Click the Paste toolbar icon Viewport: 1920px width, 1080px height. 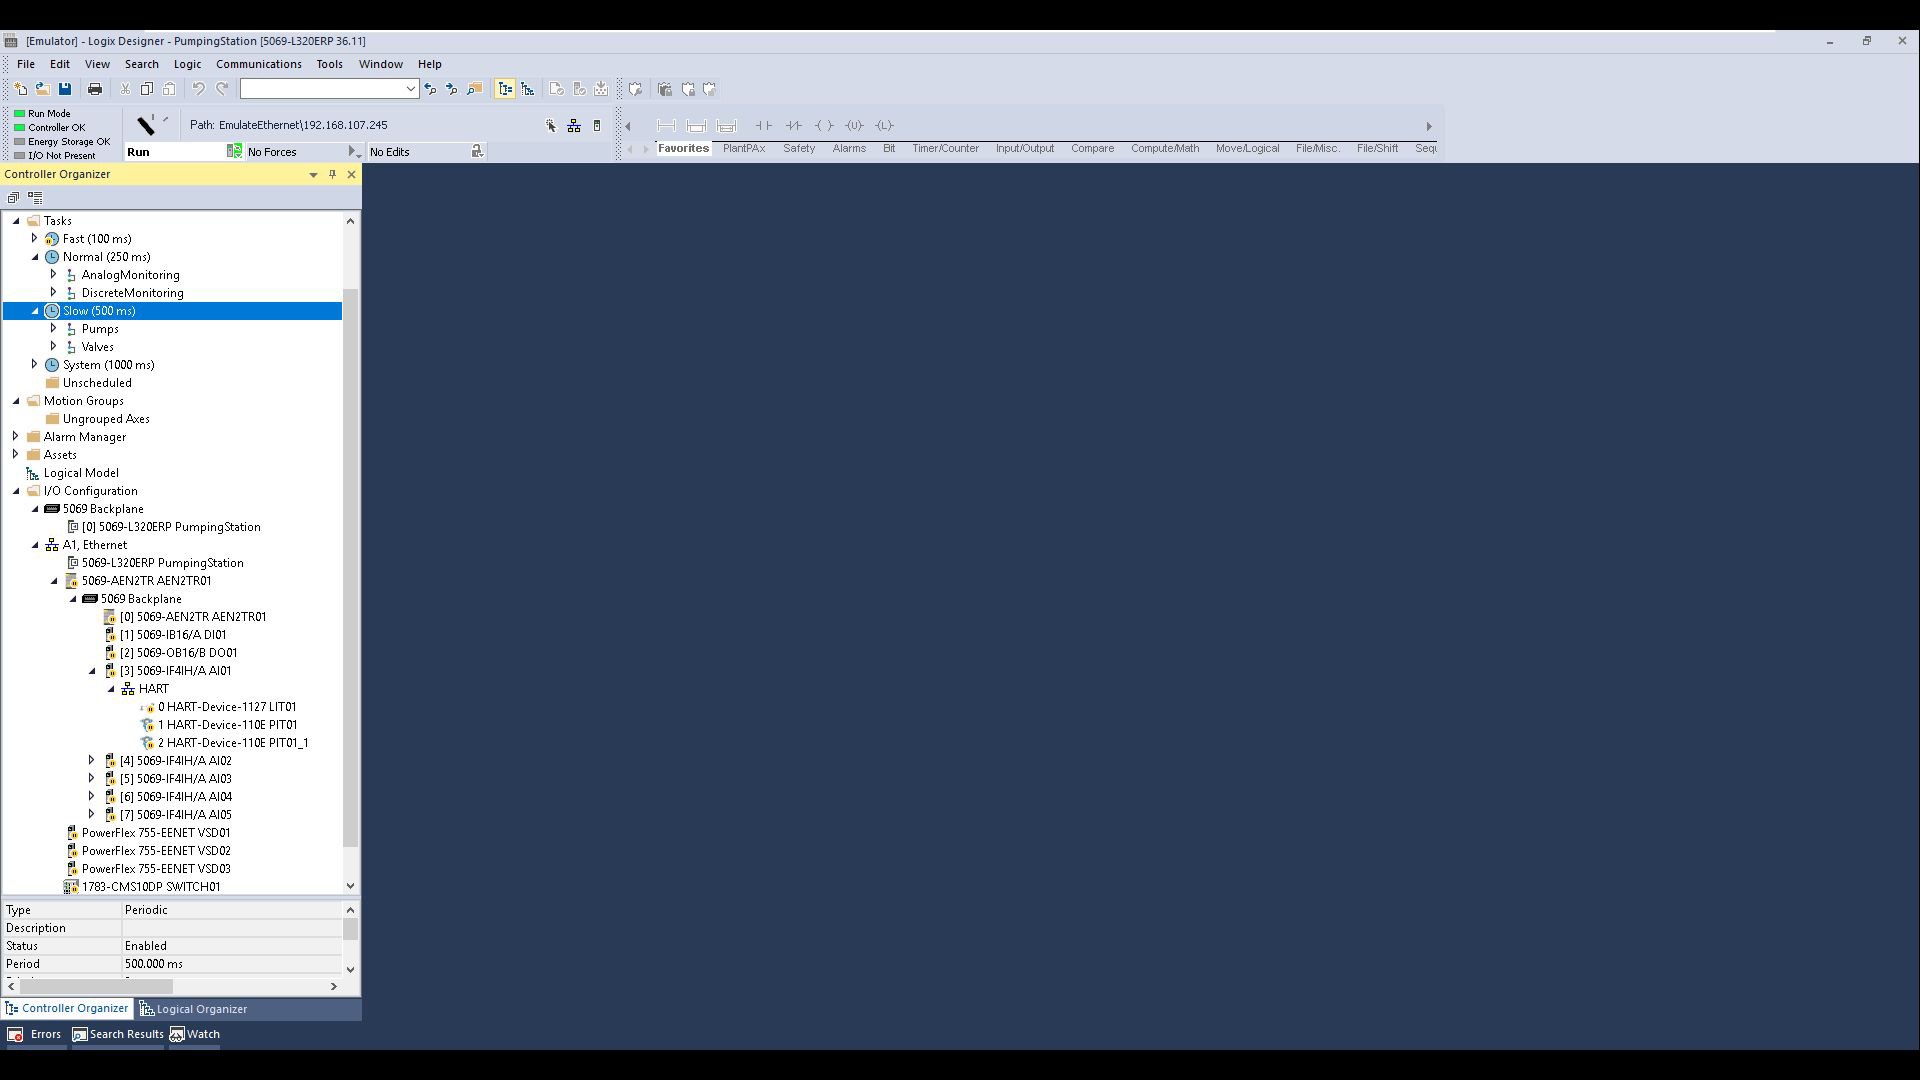pyautogui.click(x=169, y=89)
